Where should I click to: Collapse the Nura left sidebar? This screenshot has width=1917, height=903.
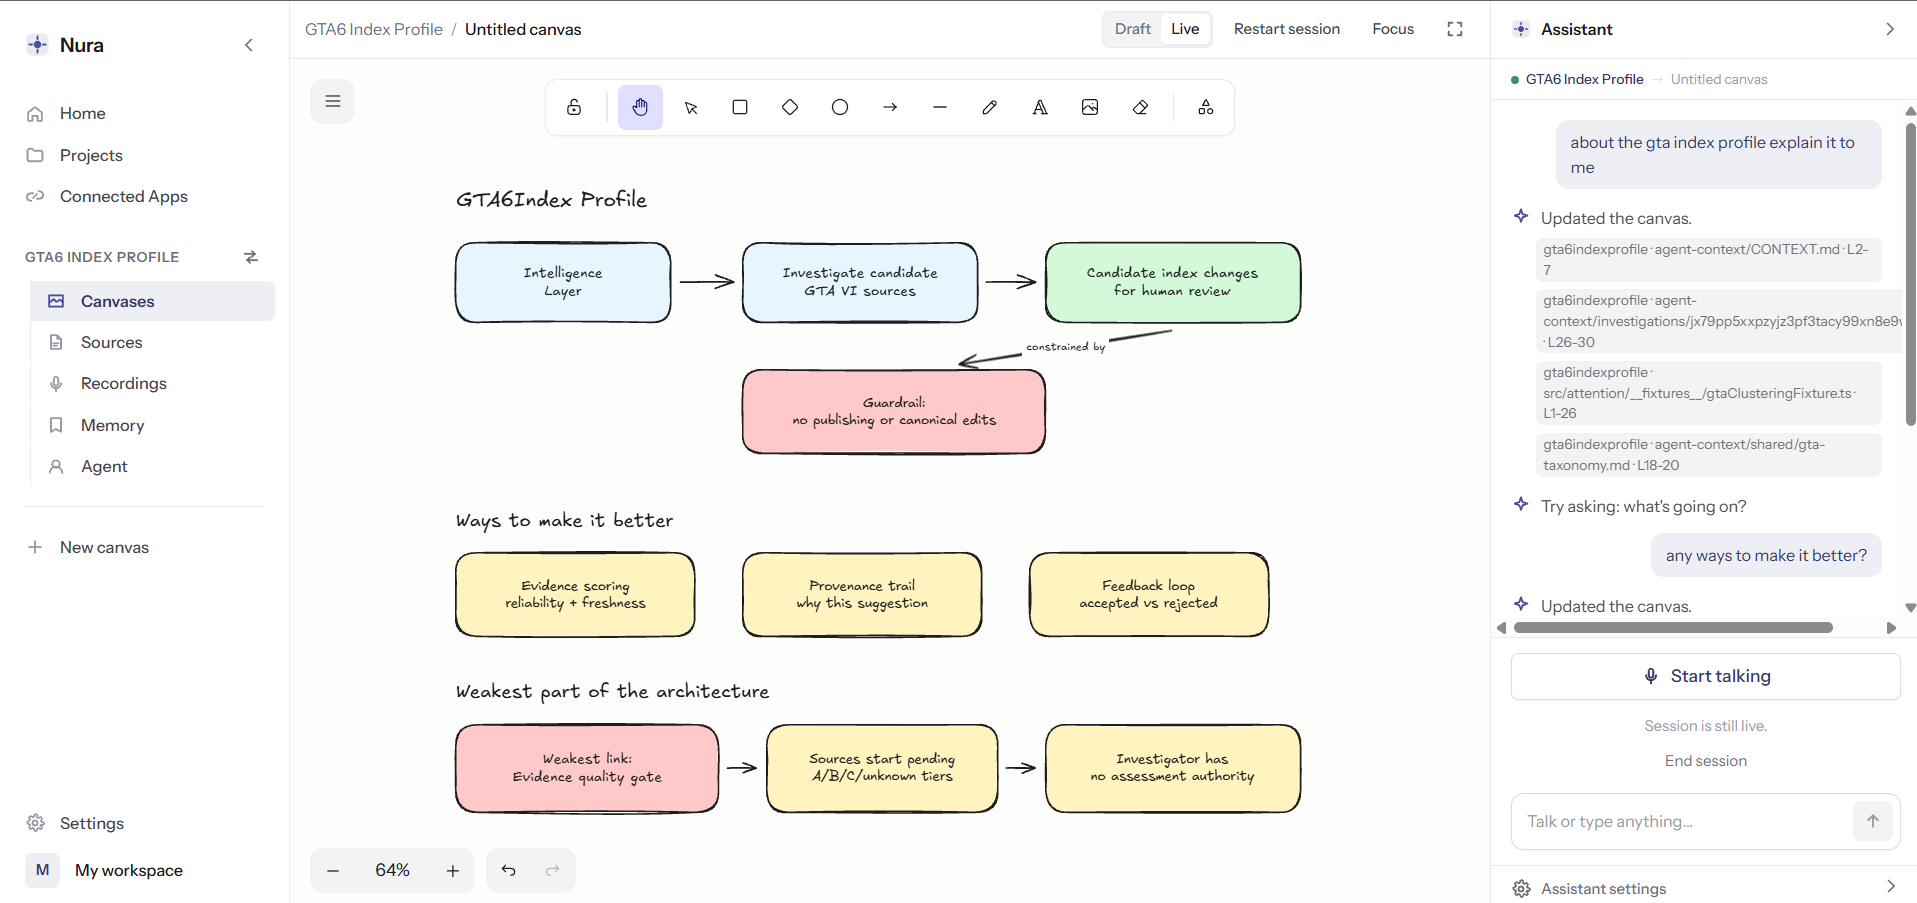tap(249, 45)
